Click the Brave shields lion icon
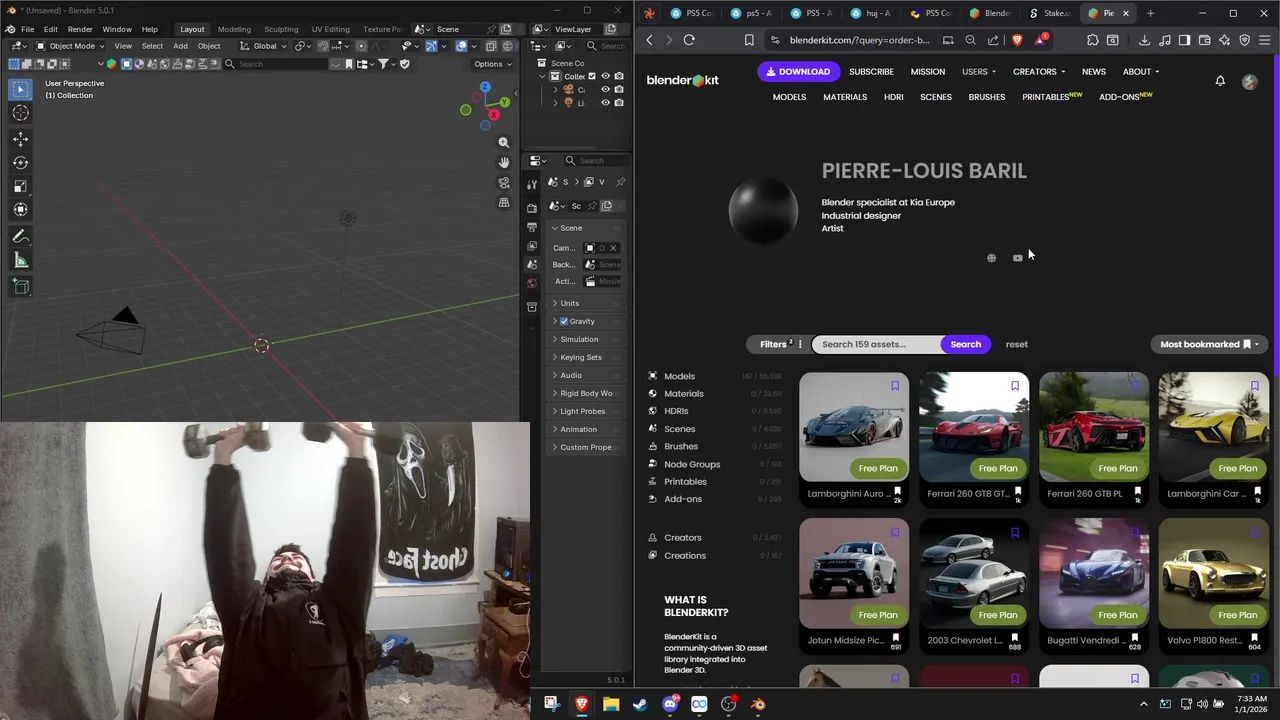 [1017, 40]
